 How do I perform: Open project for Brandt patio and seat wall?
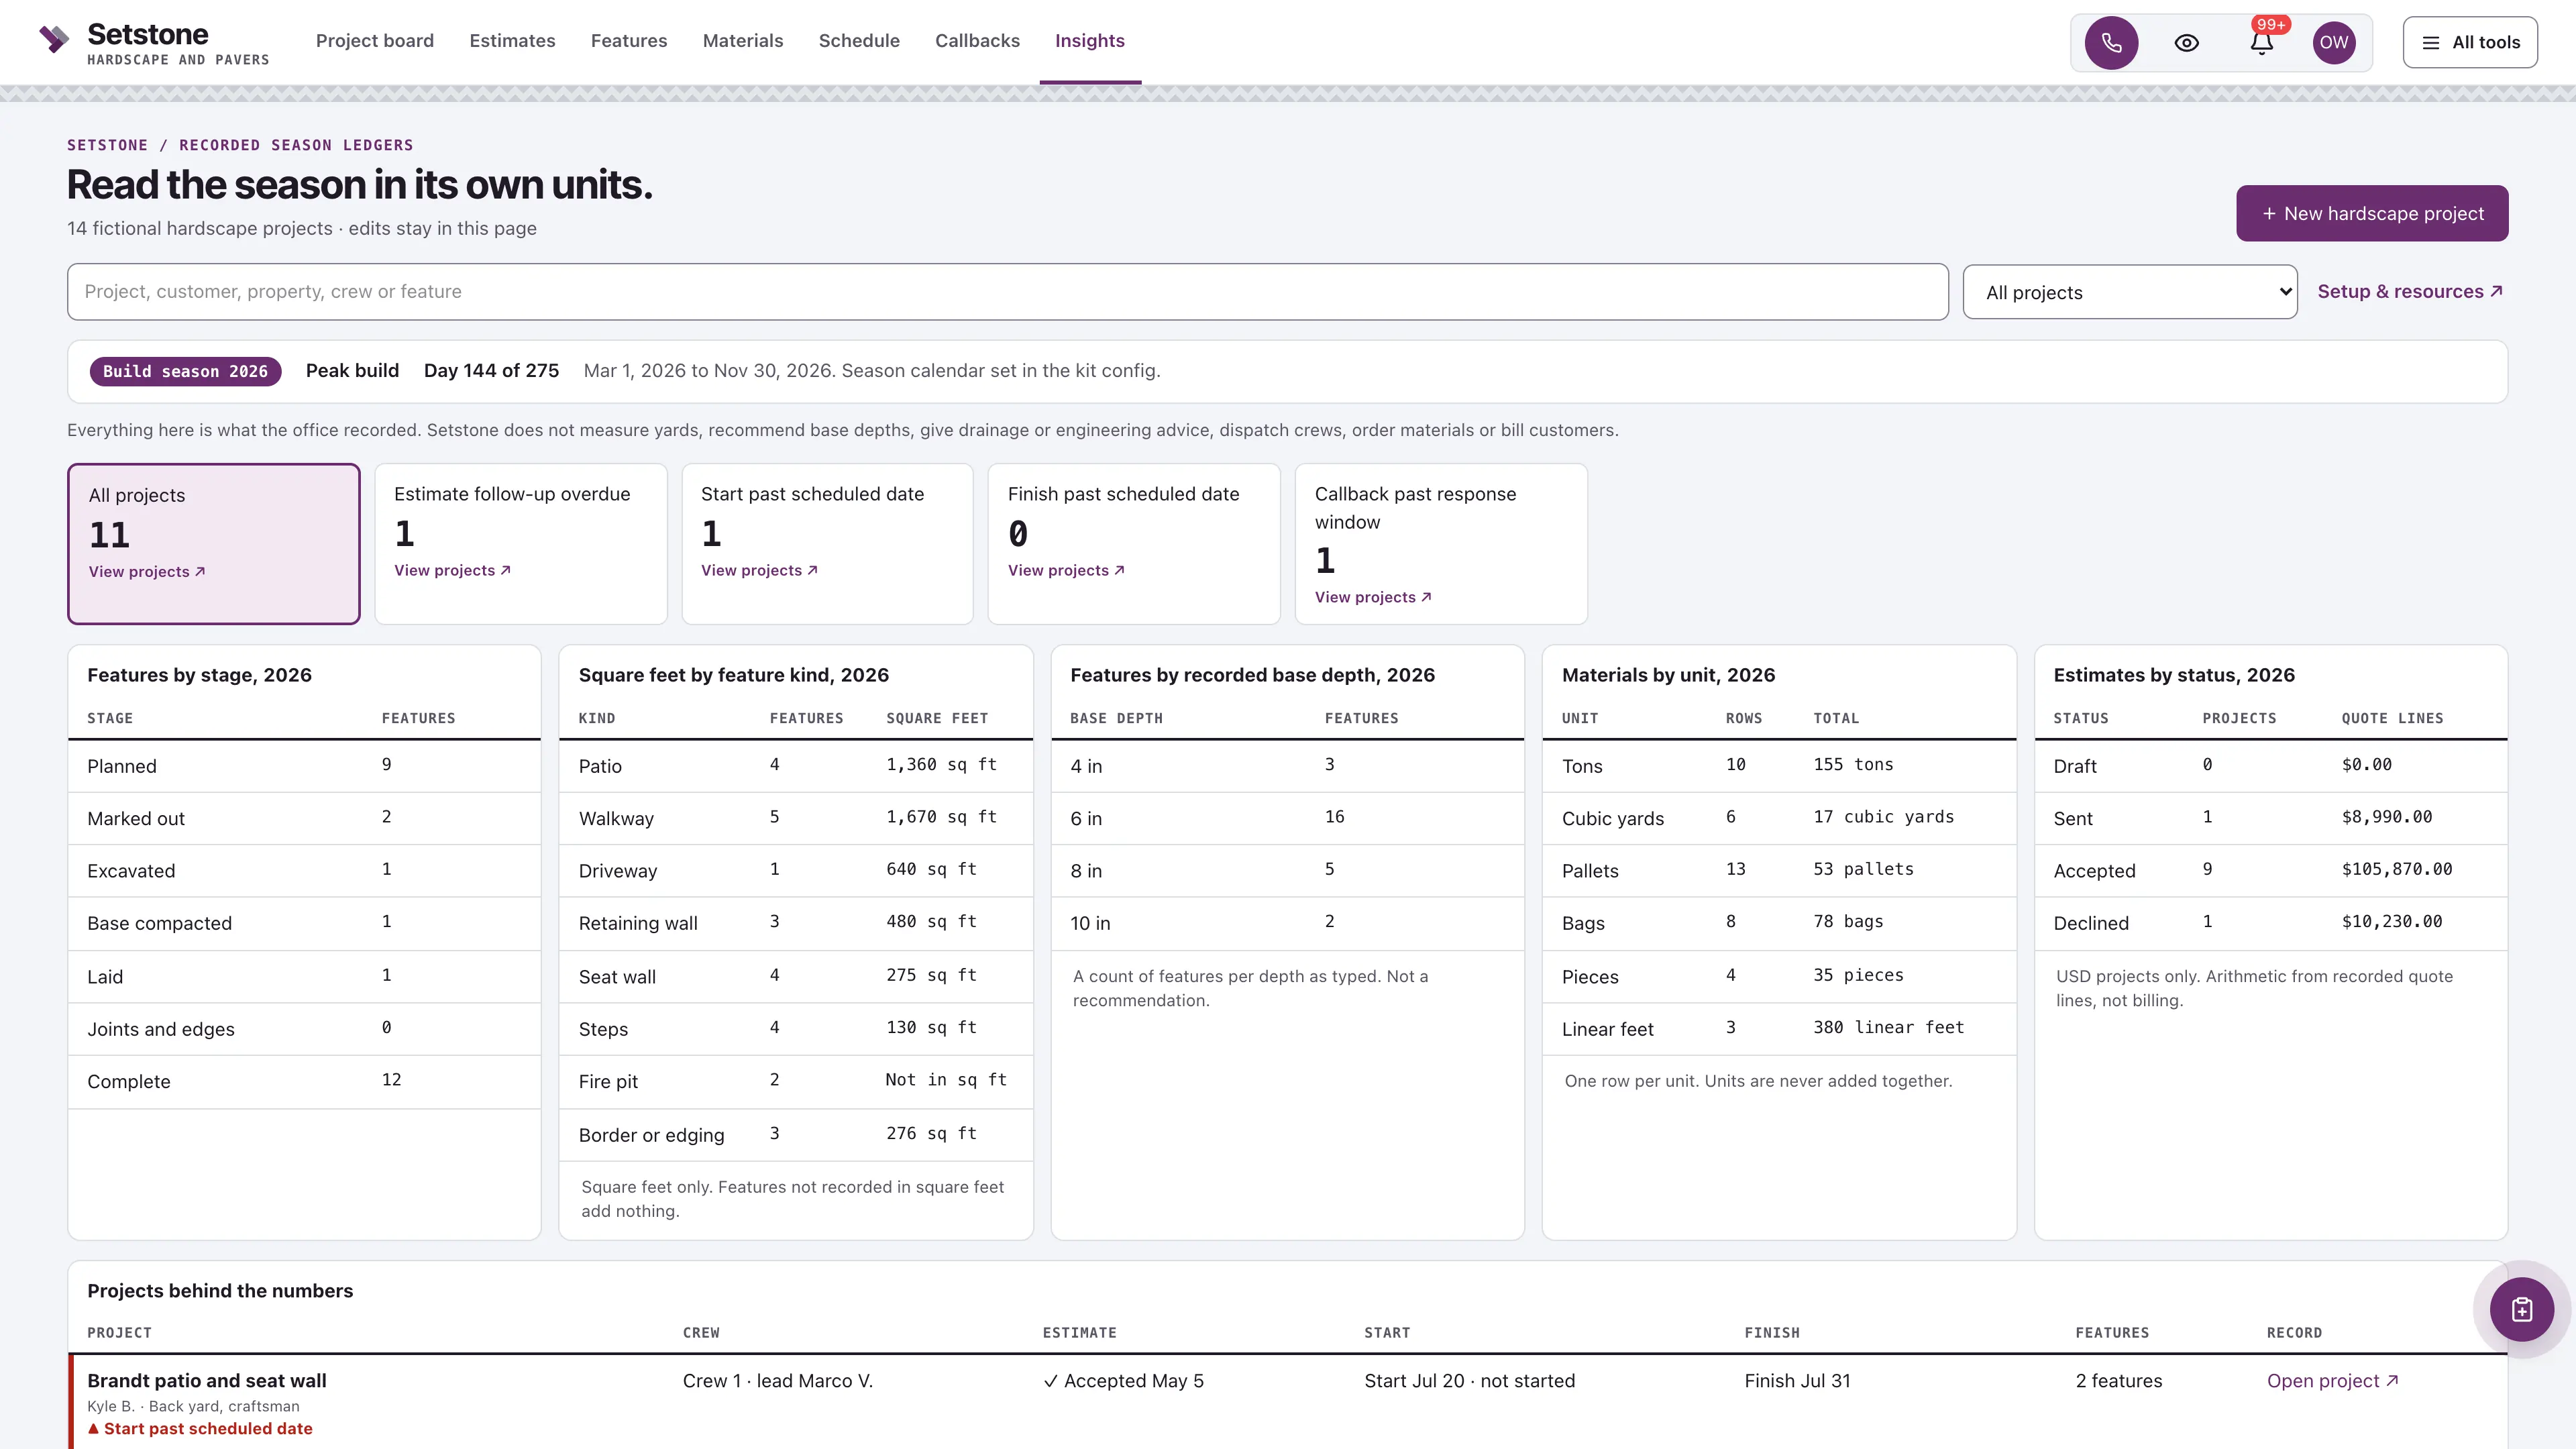pos(2332,1381)
